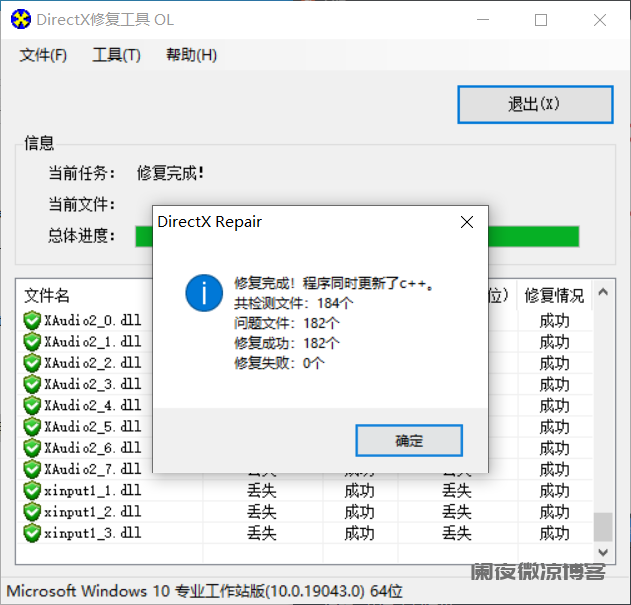Select the XAudio2_3.dll file name
The image size is (631, 605).
(x=93, y=384)
